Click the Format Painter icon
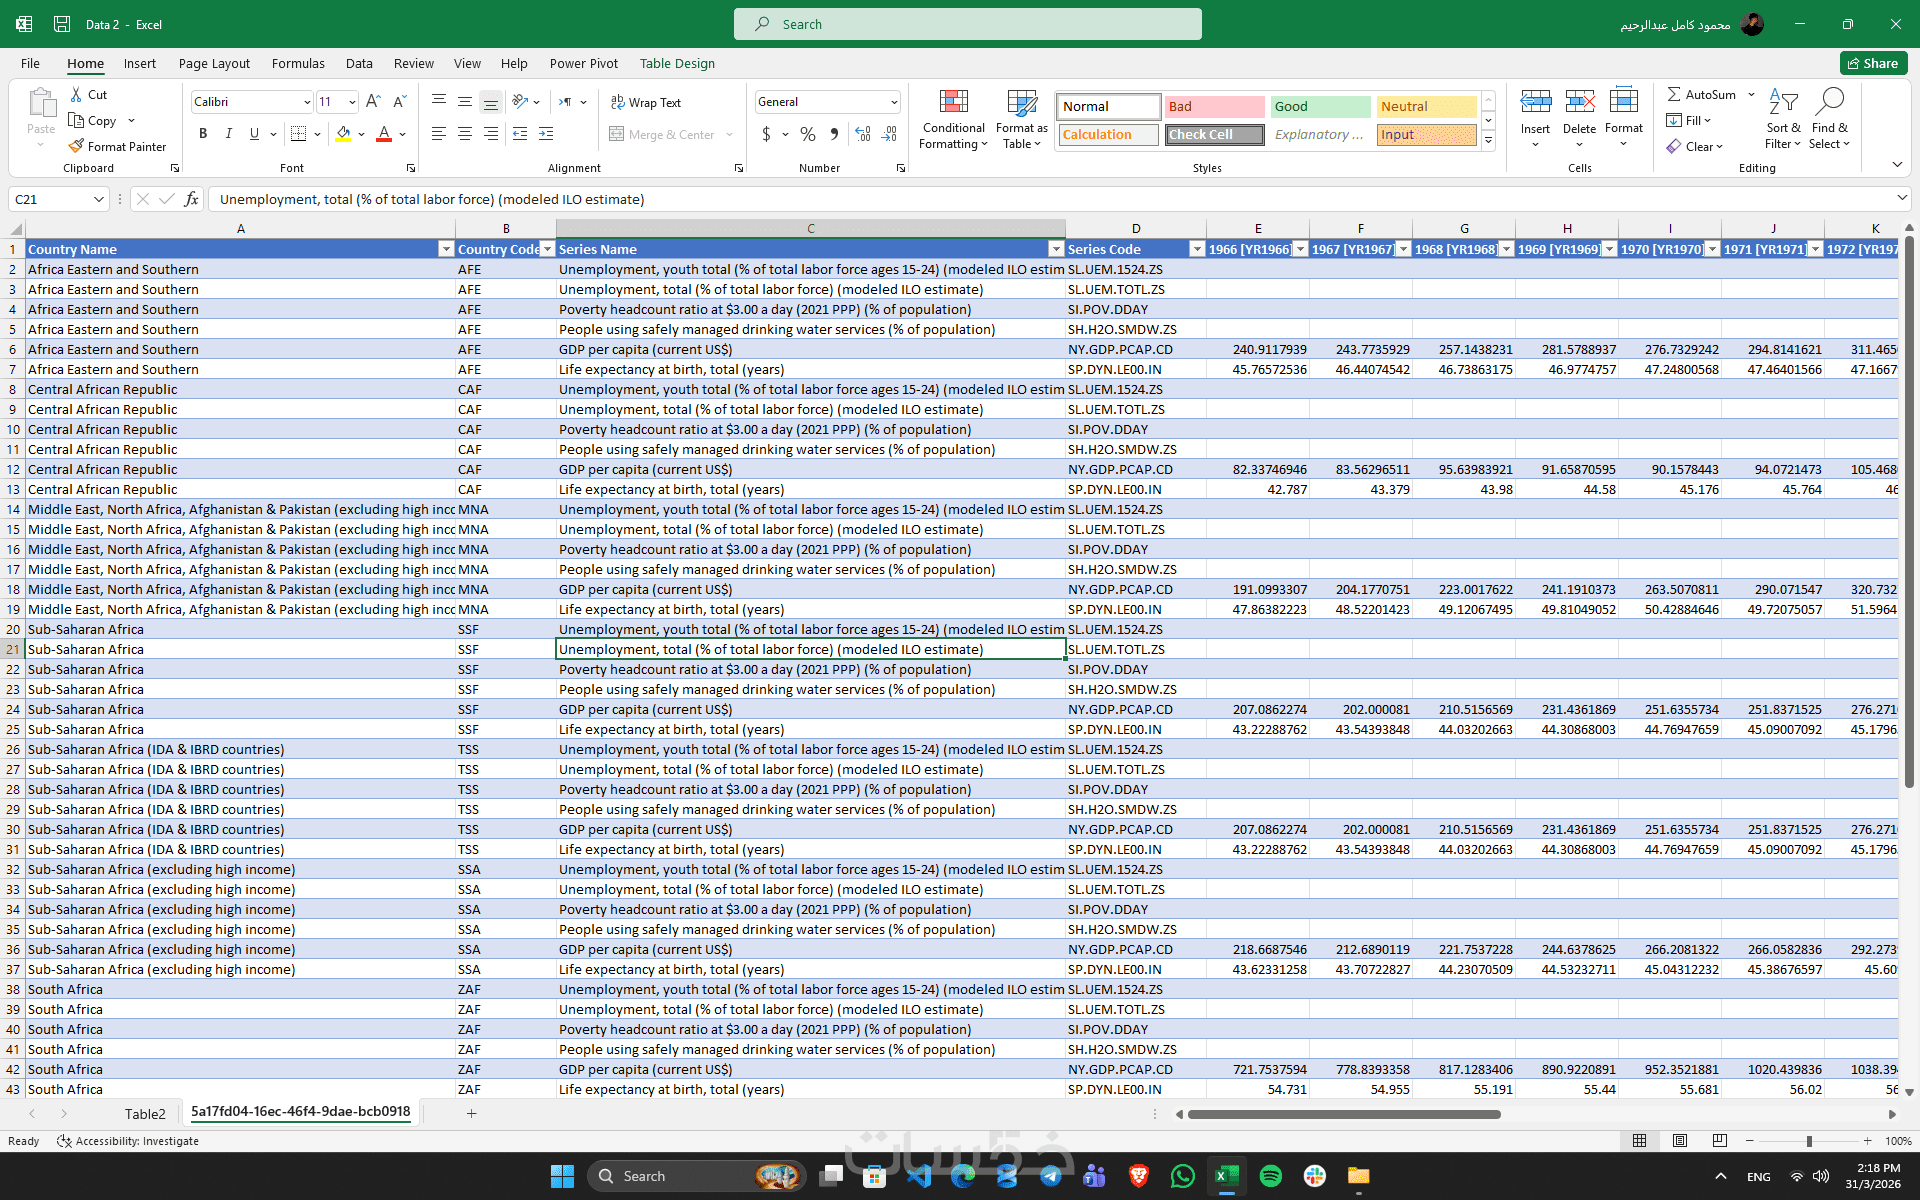Screen dimensions: 1920x1200 pyautogui.click(x=76, y=146)
